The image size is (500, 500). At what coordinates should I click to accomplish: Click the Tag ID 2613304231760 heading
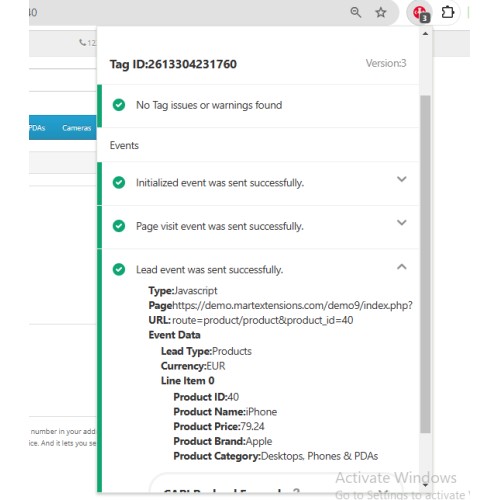(173, 64)
